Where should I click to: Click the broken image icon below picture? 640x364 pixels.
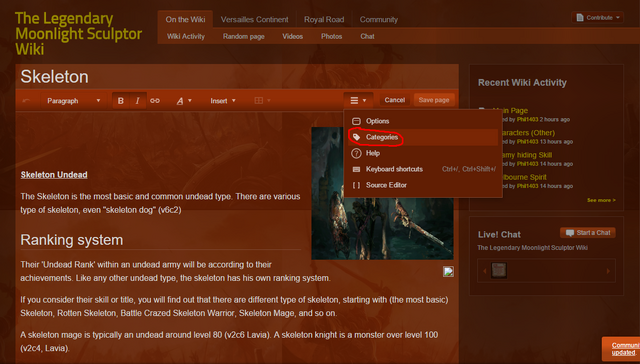[x=448, y=272]
